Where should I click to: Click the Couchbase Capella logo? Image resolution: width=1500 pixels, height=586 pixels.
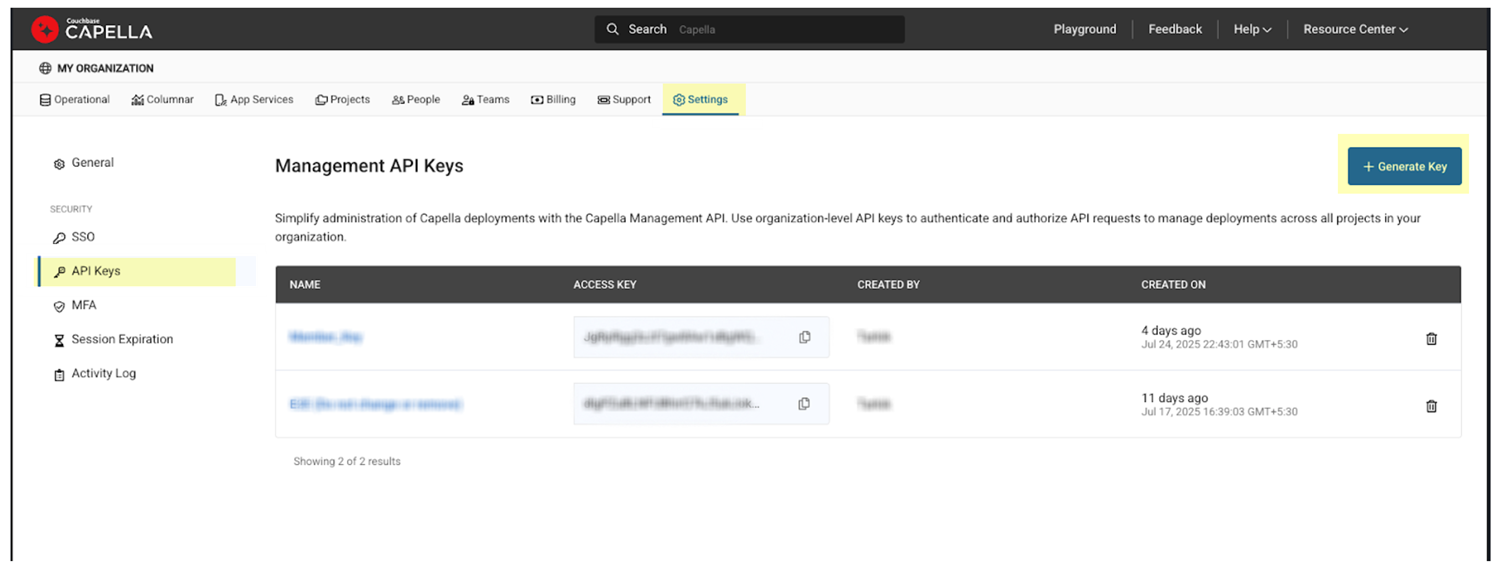point(92,29)
